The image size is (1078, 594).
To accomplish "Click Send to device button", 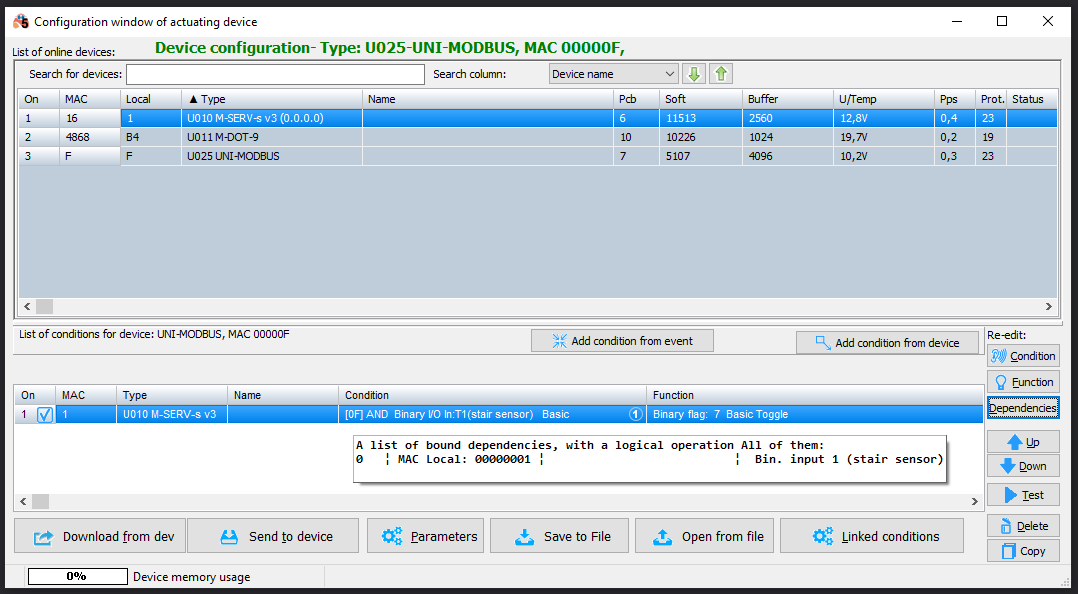I will [x=273, y=536].
